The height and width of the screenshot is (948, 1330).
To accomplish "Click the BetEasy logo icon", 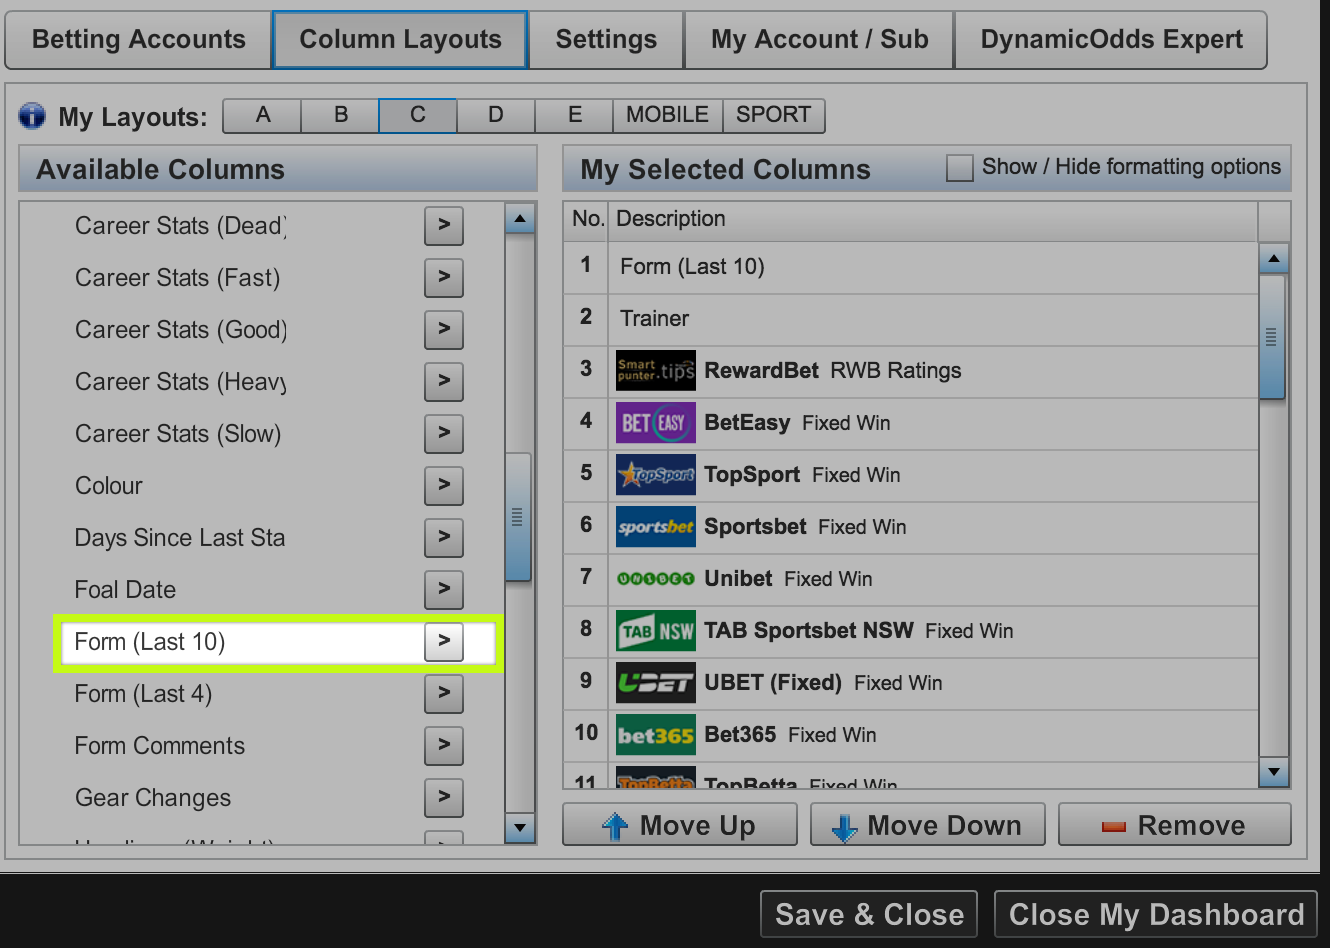I will (x=655, y=423).
